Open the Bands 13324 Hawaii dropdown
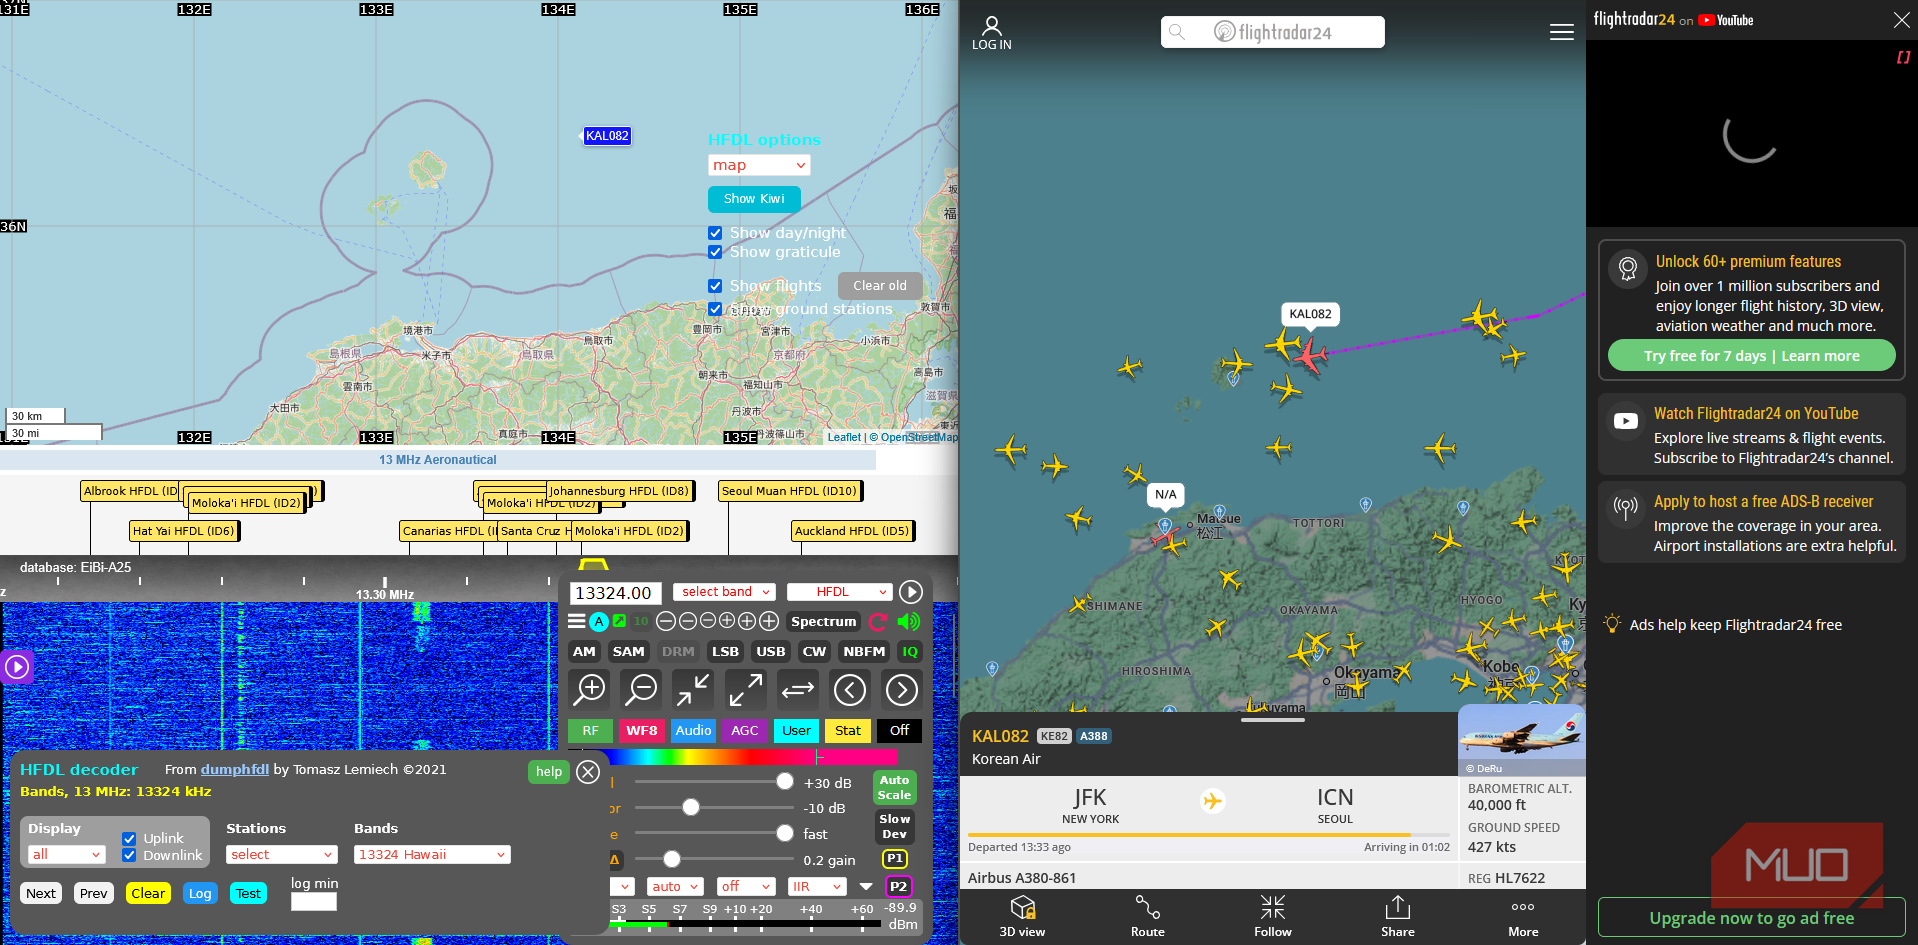The height and width of the screenshot is (945, 1918). click(x=432, y=855)
